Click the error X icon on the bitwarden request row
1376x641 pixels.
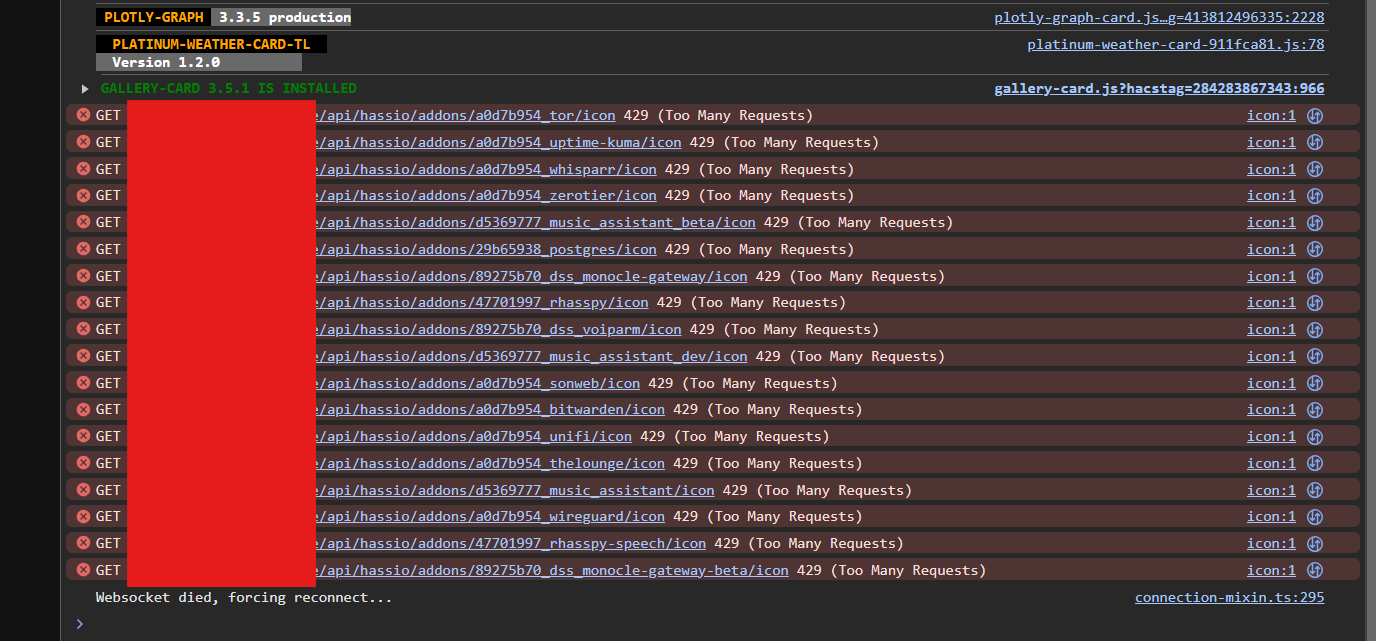[83, 409]
